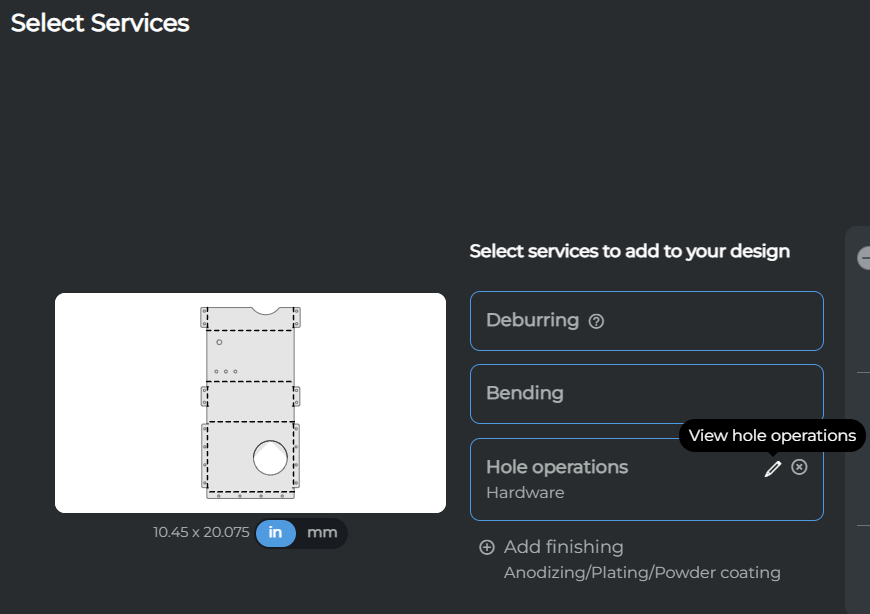Open Add finishing options
Screen dimensions: 870x614
[x=563, y=547]
